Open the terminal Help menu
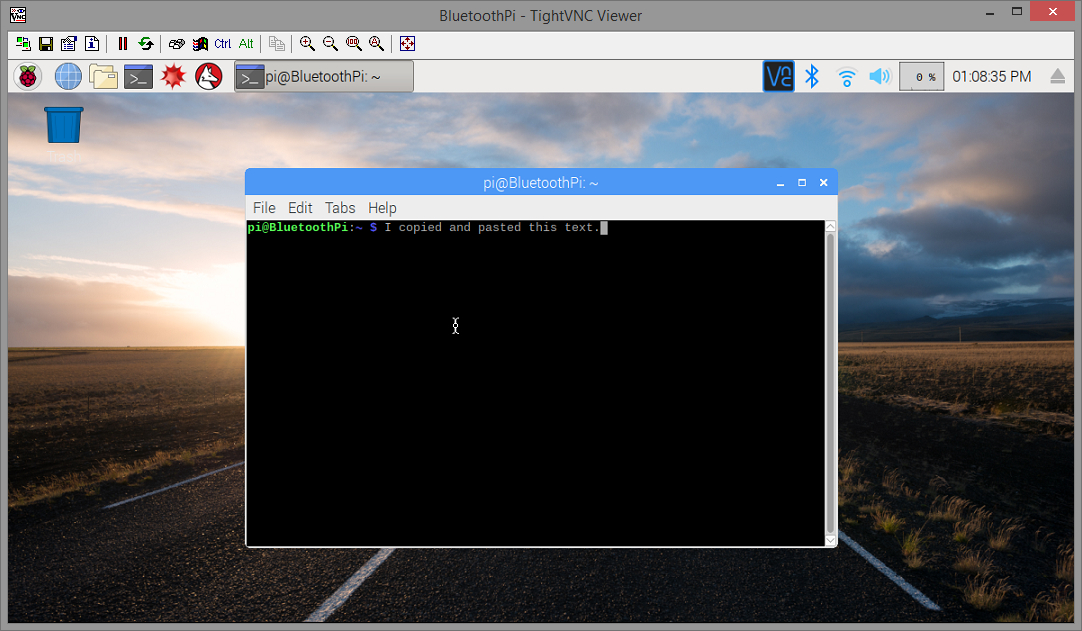Screen dimensions: 1082x631 tap(382, 208)
